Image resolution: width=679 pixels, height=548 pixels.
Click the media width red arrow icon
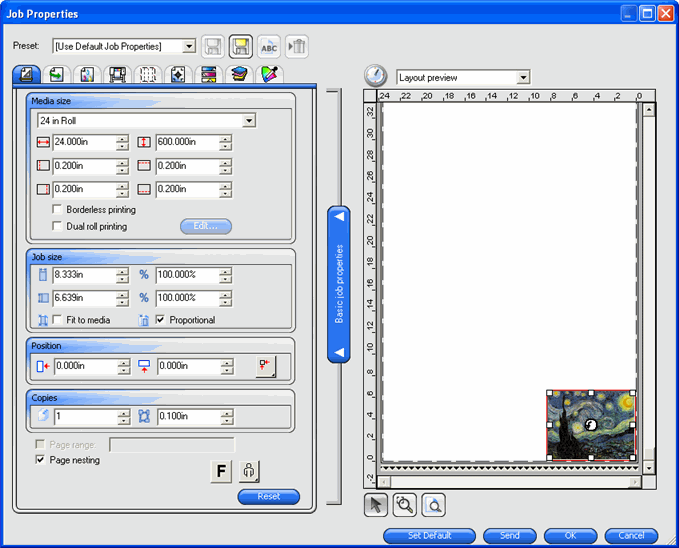43,142
